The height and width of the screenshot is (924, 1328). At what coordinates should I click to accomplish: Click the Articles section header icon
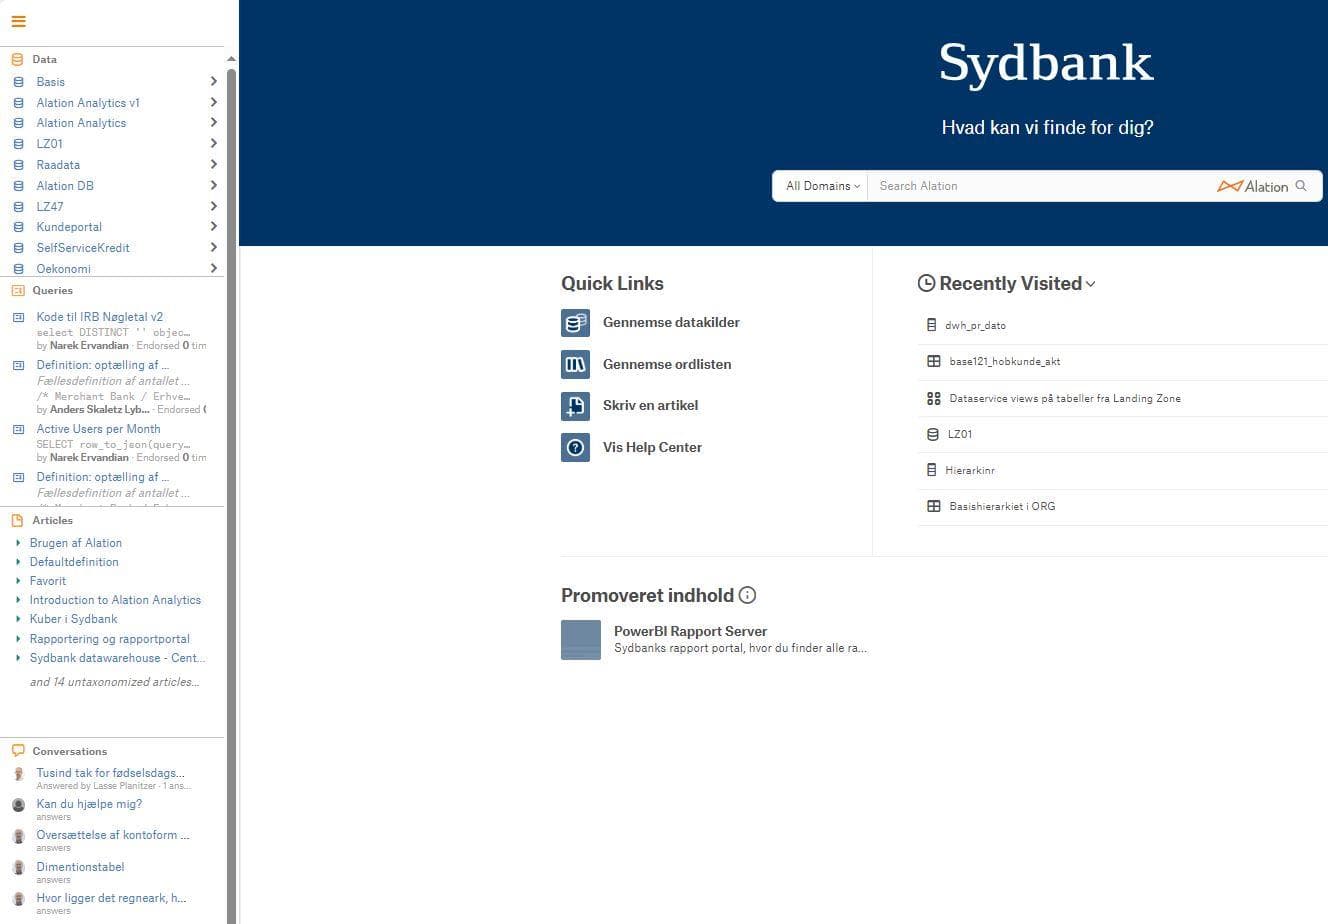[17, 521]
